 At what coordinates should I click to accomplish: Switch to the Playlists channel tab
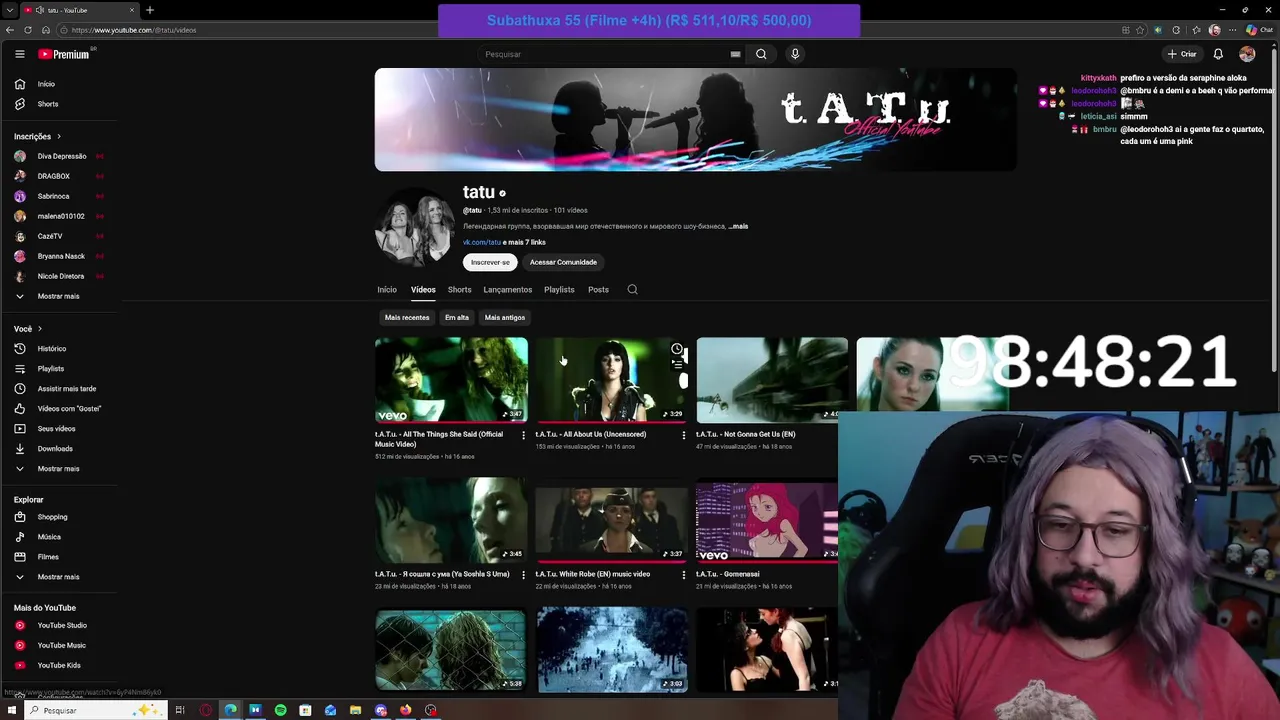pos(559,290)
